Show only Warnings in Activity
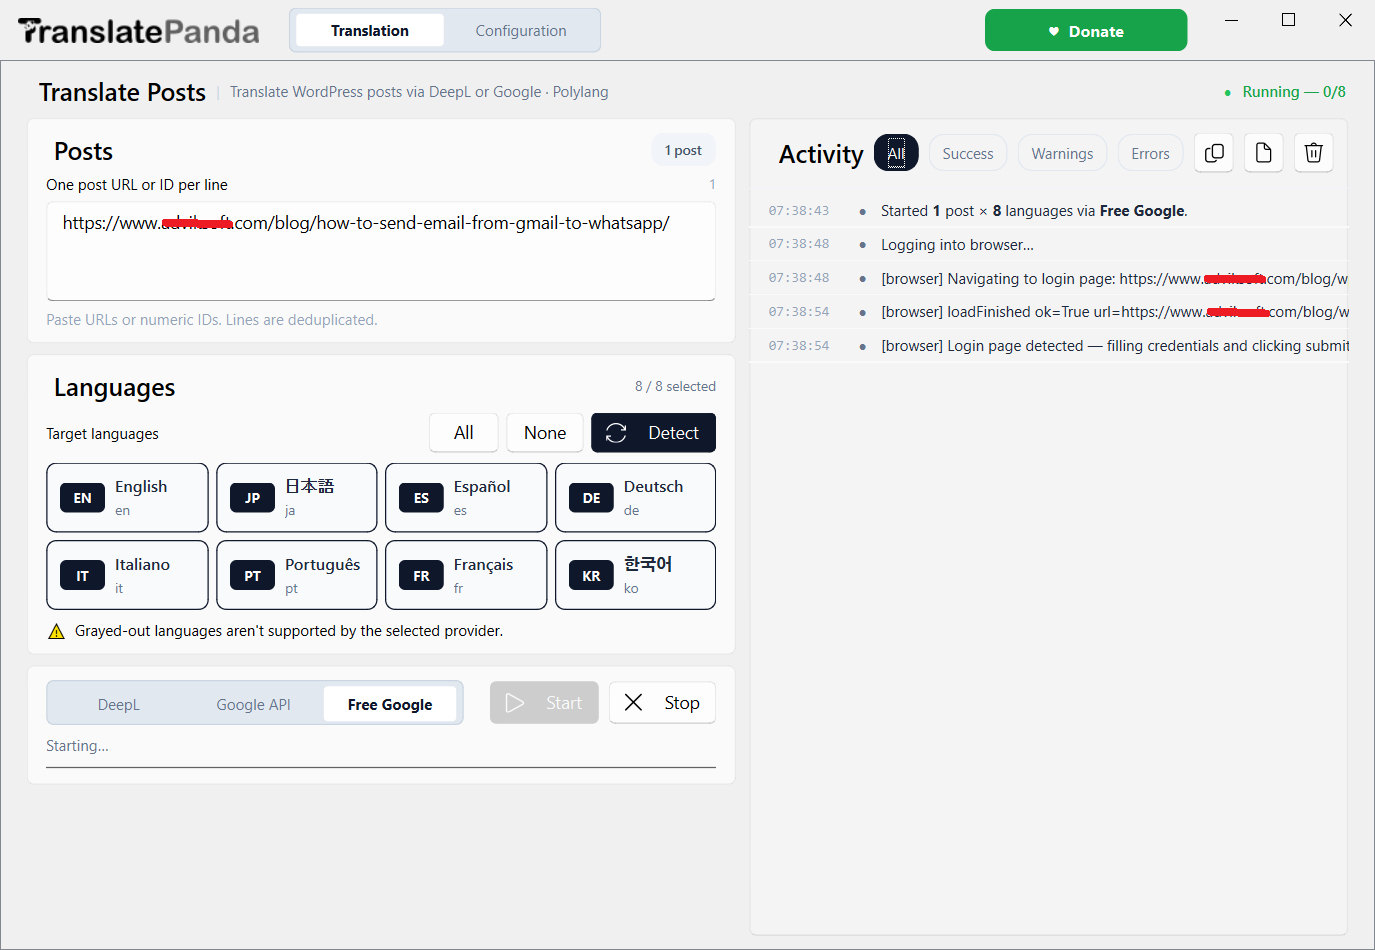 1062,154
